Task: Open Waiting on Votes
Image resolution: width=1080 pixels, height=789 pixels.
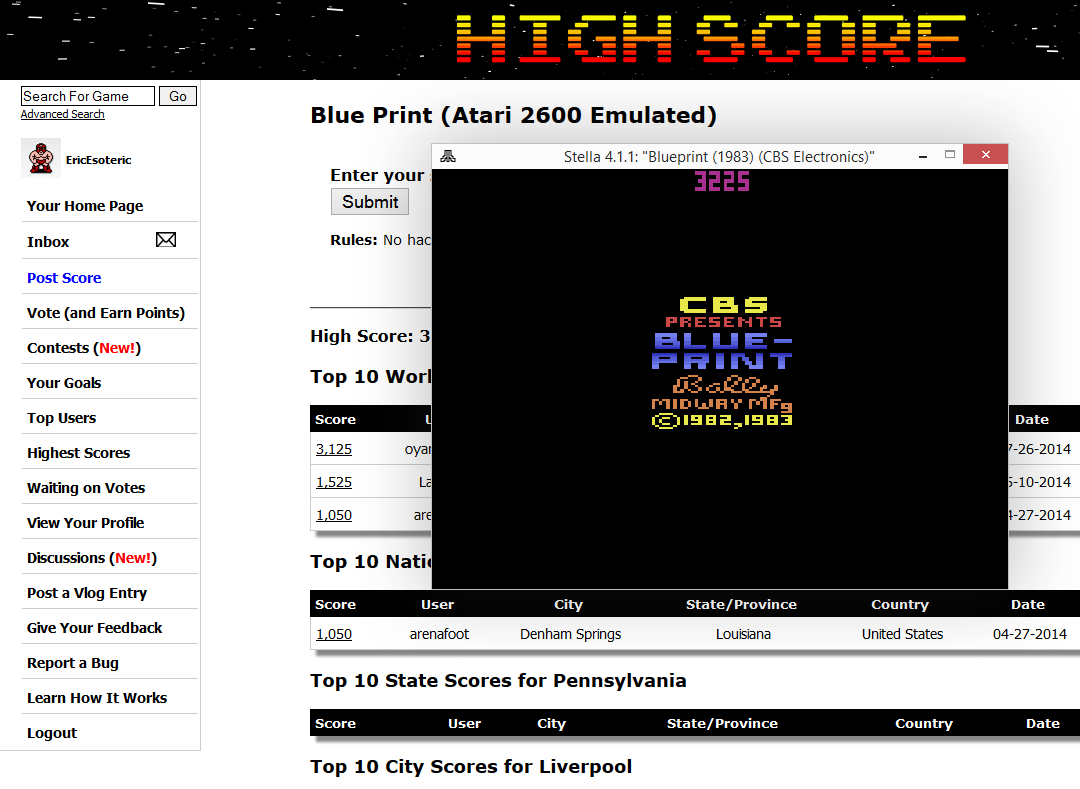Action: (86, 488)
